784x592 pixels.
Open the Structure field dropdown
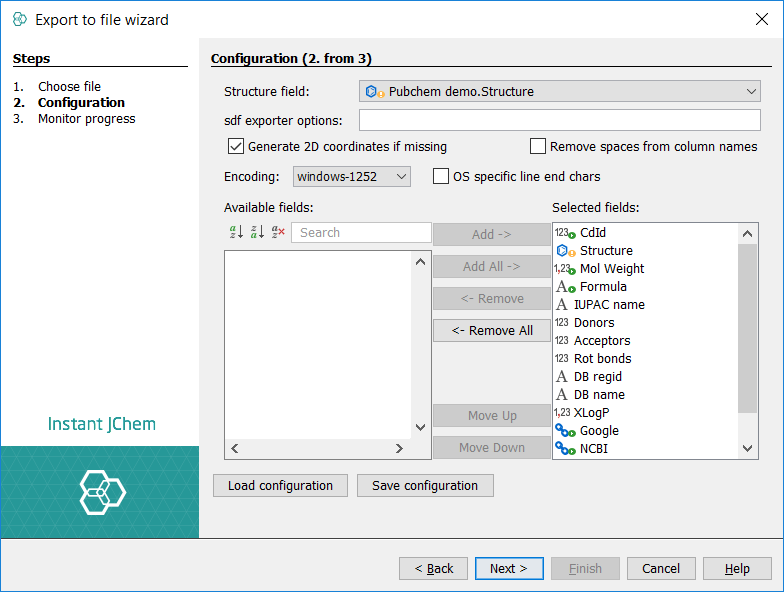560,92
